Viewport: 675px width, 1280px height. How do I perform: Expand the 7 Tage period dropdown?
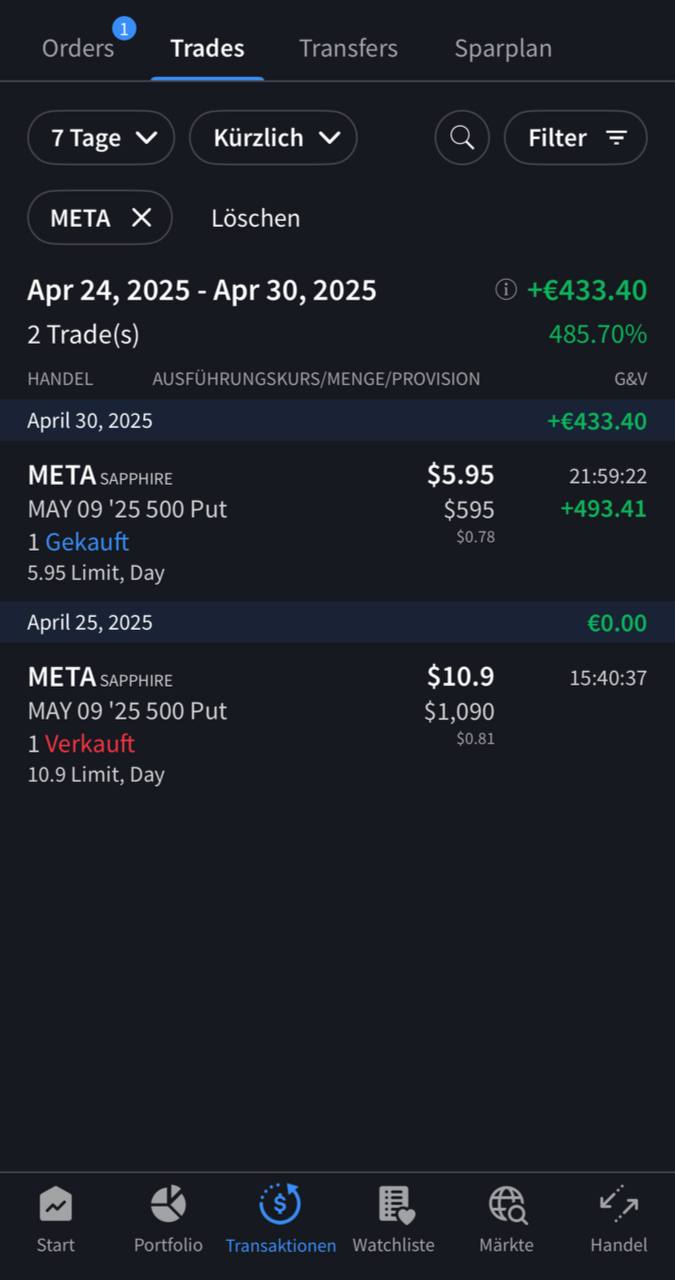(101, 138)
